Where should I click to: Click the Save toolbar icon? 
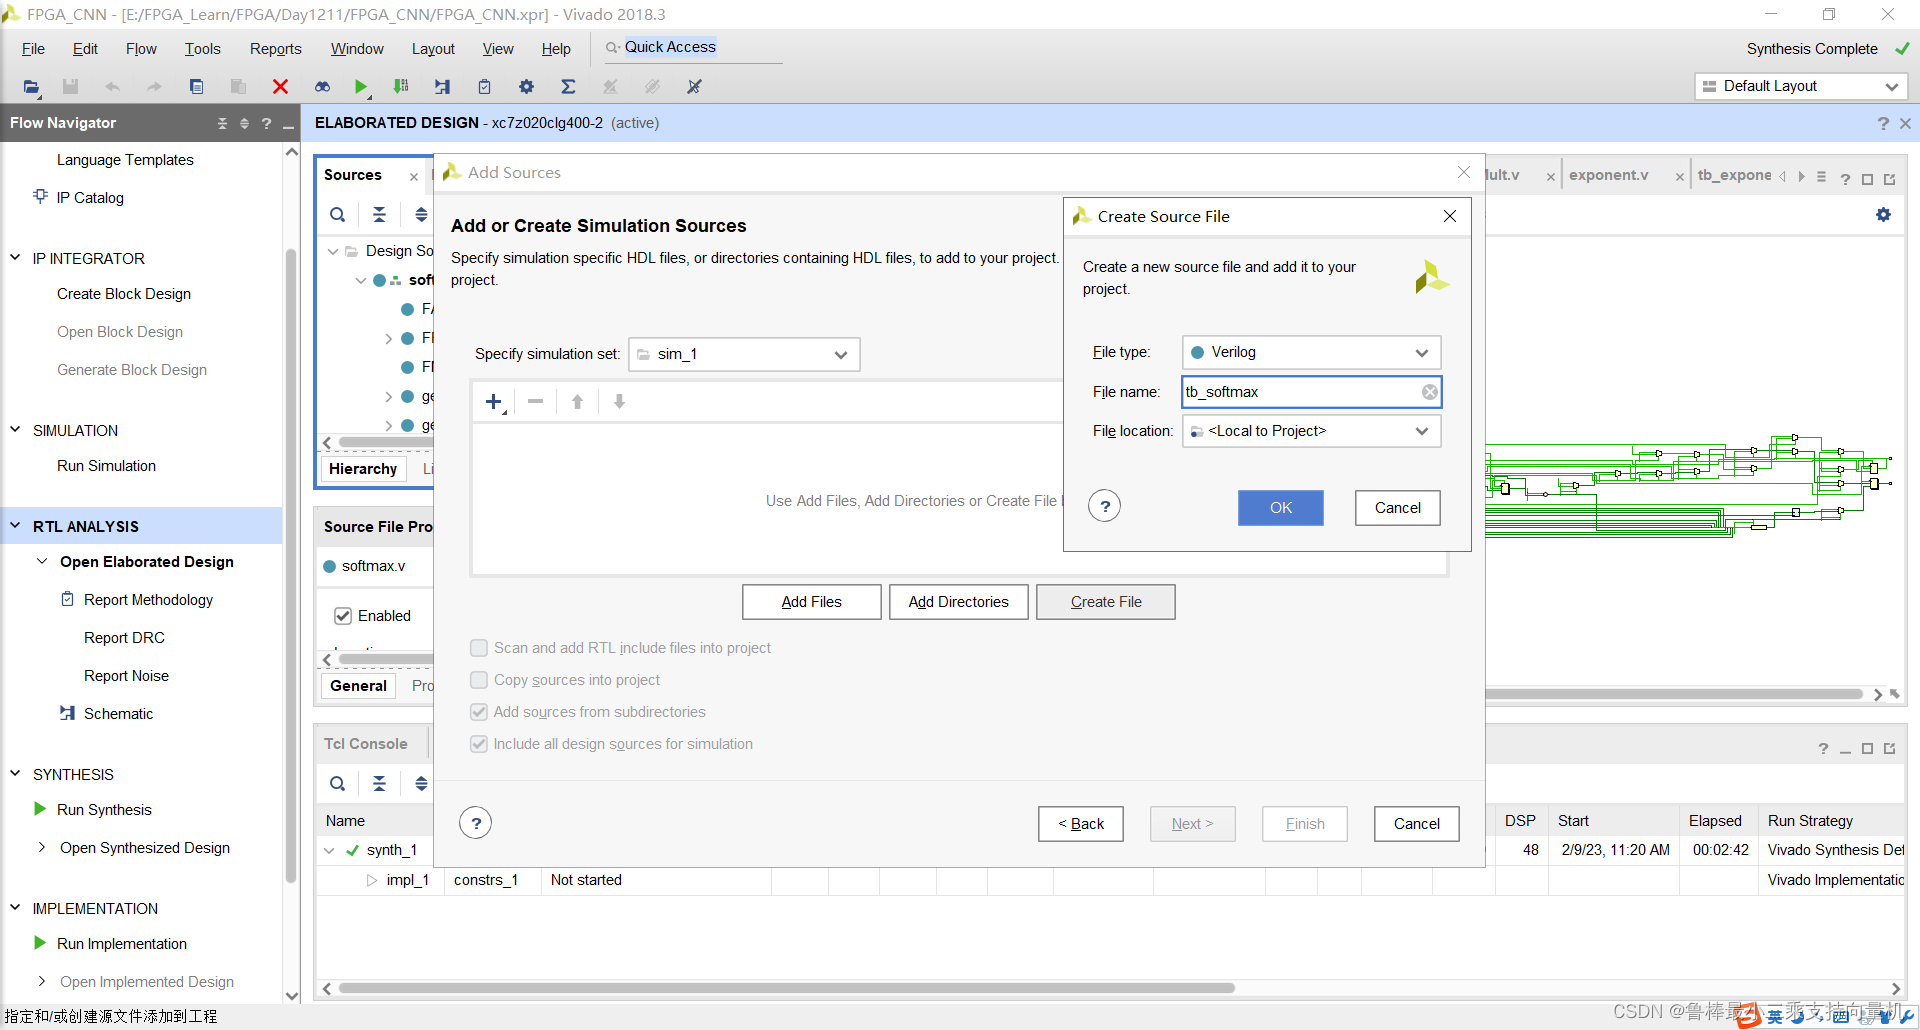pyautogui.click(x=70, y=87)
